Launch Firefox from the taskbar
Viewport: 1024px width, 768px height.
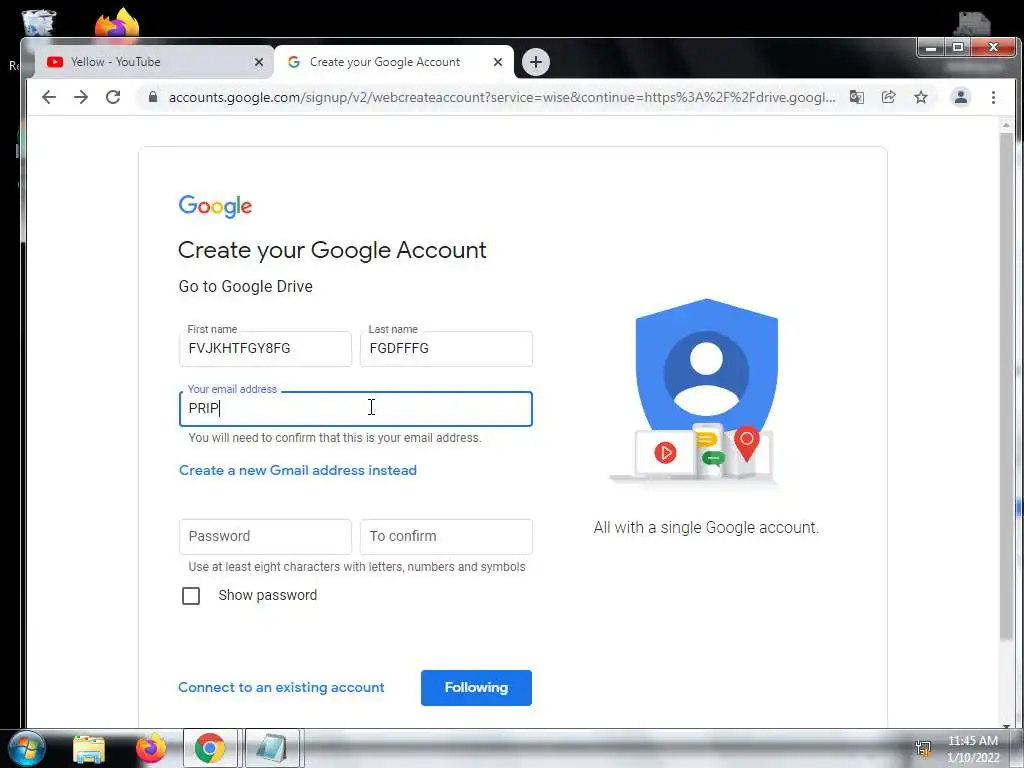tap(150, 748)
